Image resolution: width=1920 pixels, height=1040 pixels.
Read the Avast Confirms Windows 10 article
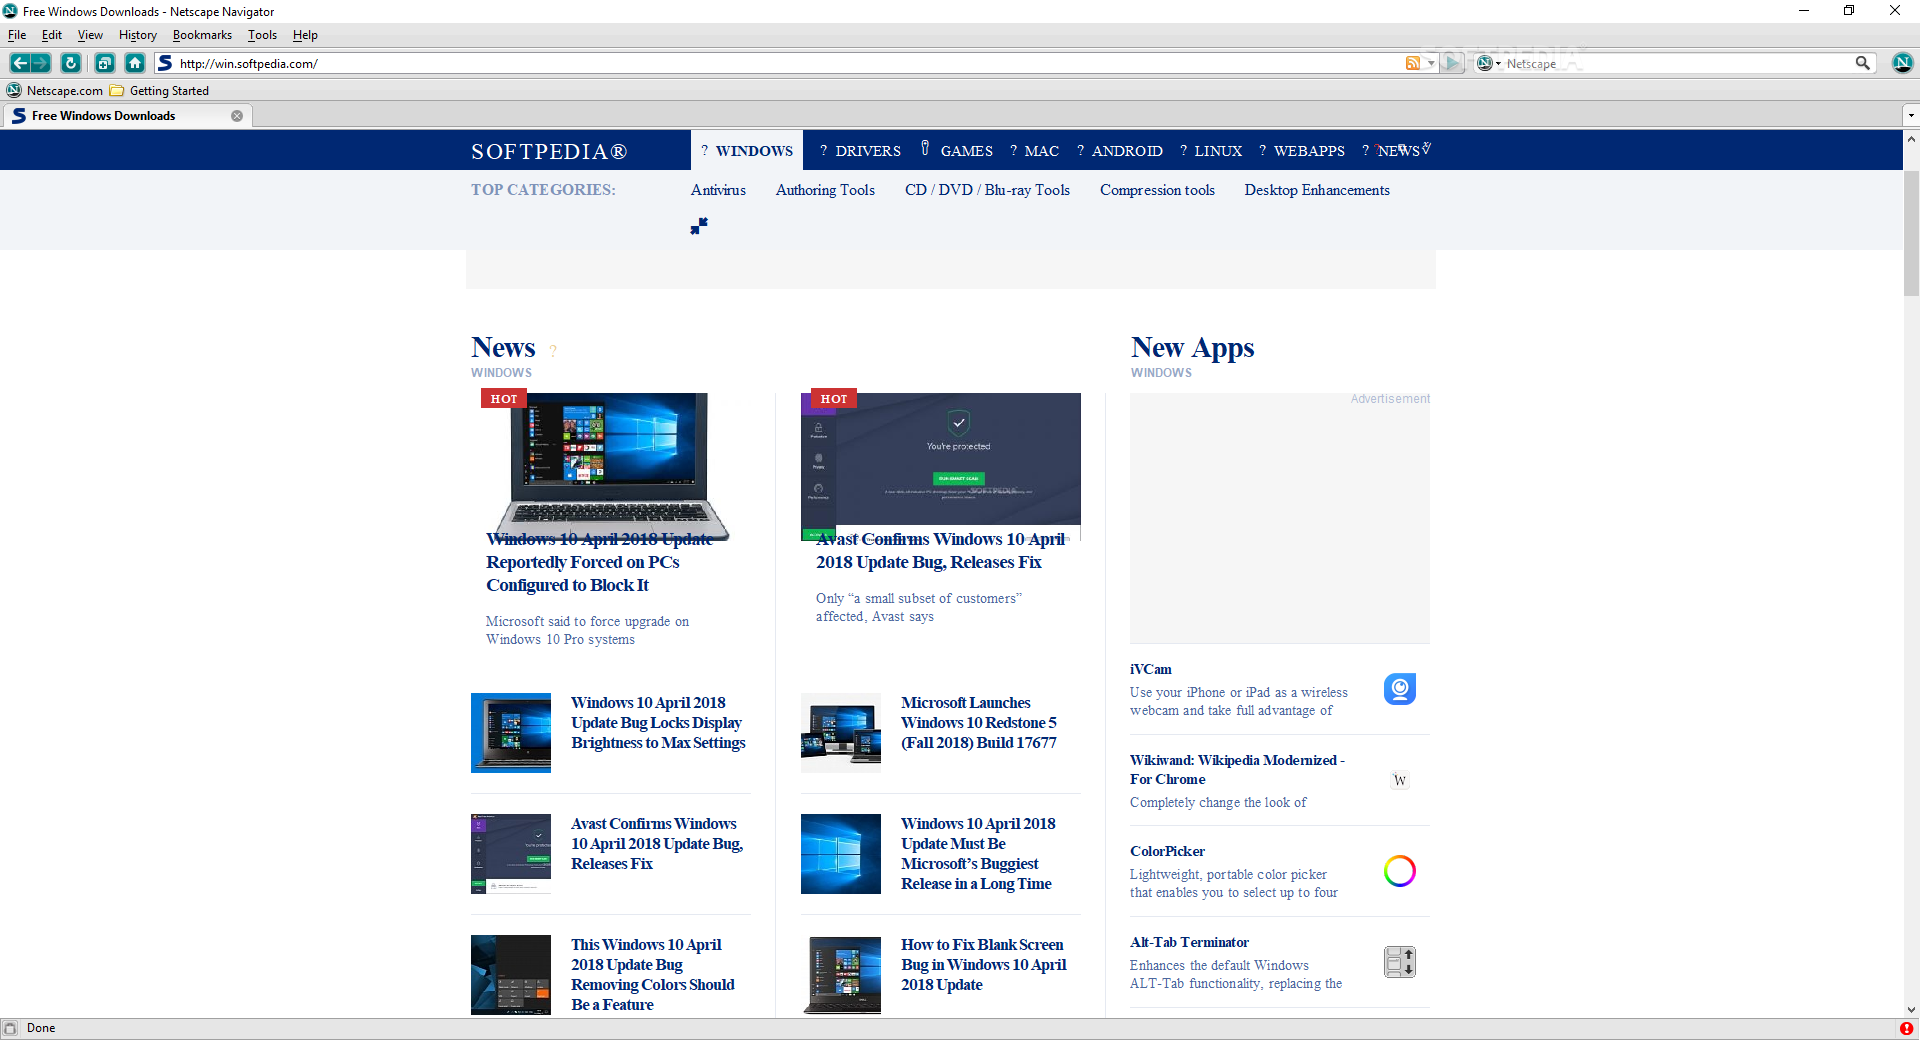tap(939, 550)
